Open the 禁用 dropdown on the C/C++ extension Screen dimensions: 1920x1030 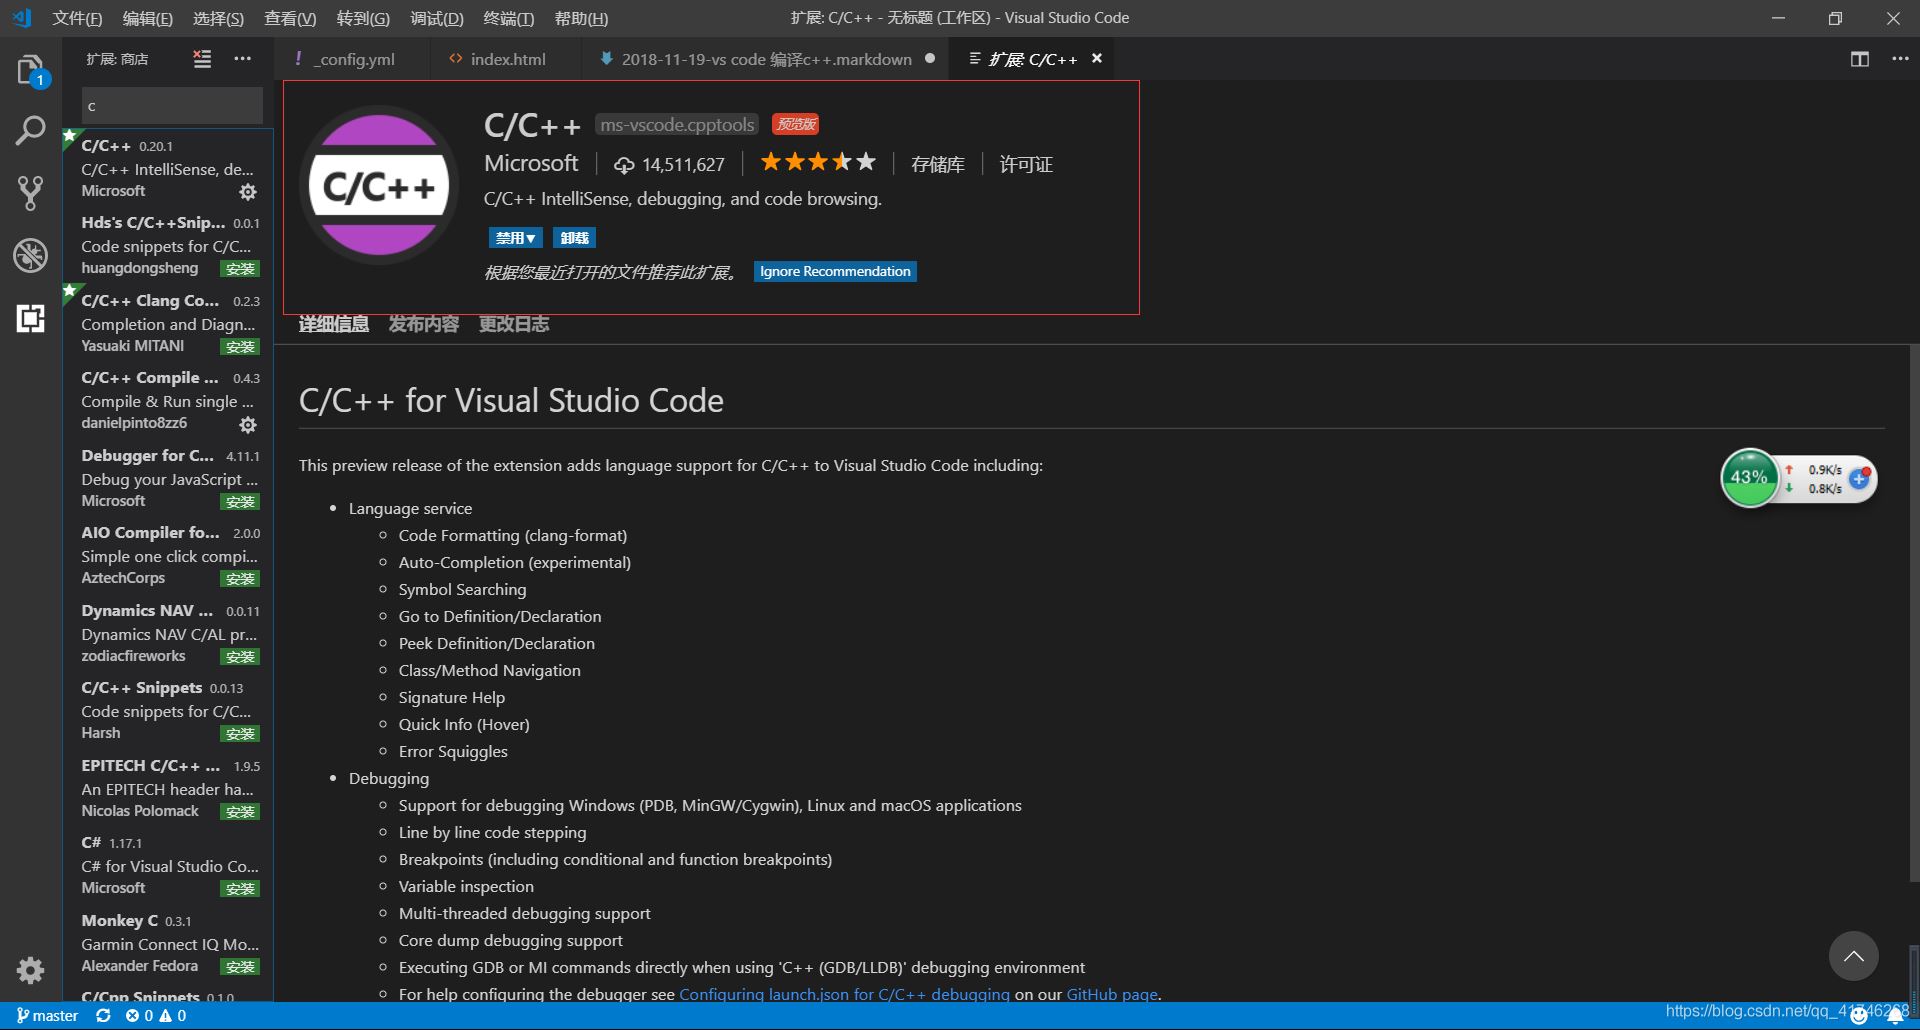515,237
